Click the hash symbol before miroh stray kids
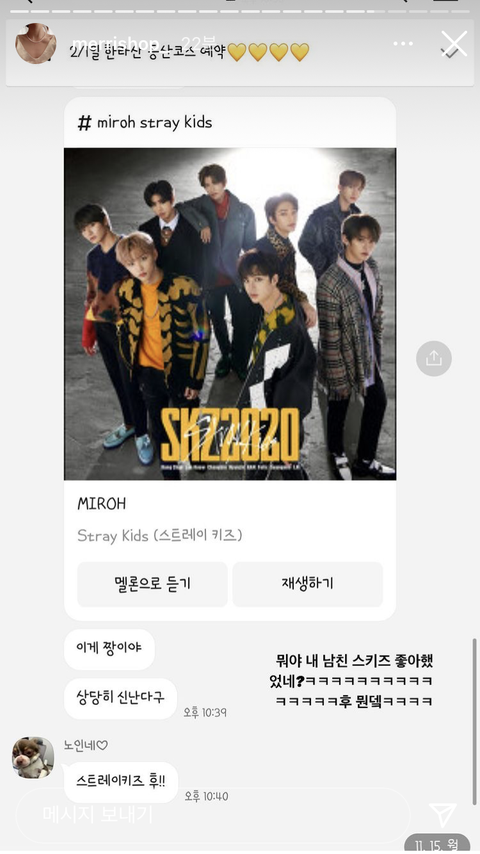This screenshot has width=480, height=854. [84, 123]
